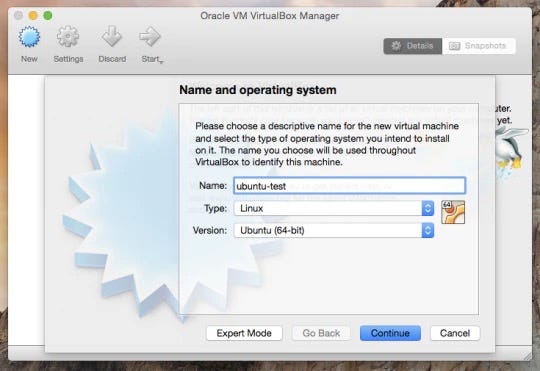Image resolution: width=540 pixels, height=371 pixels.
Task: Open the Version dropdown showing Ubuntu (64-bit)
Action: click(x=334, y=230)
